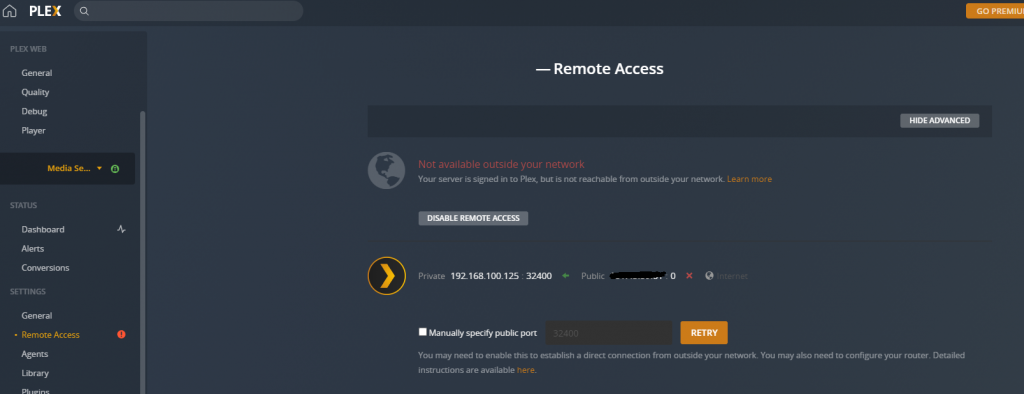
Task: Expand the Media Server dropdown arrow
Action: (99, 169)
